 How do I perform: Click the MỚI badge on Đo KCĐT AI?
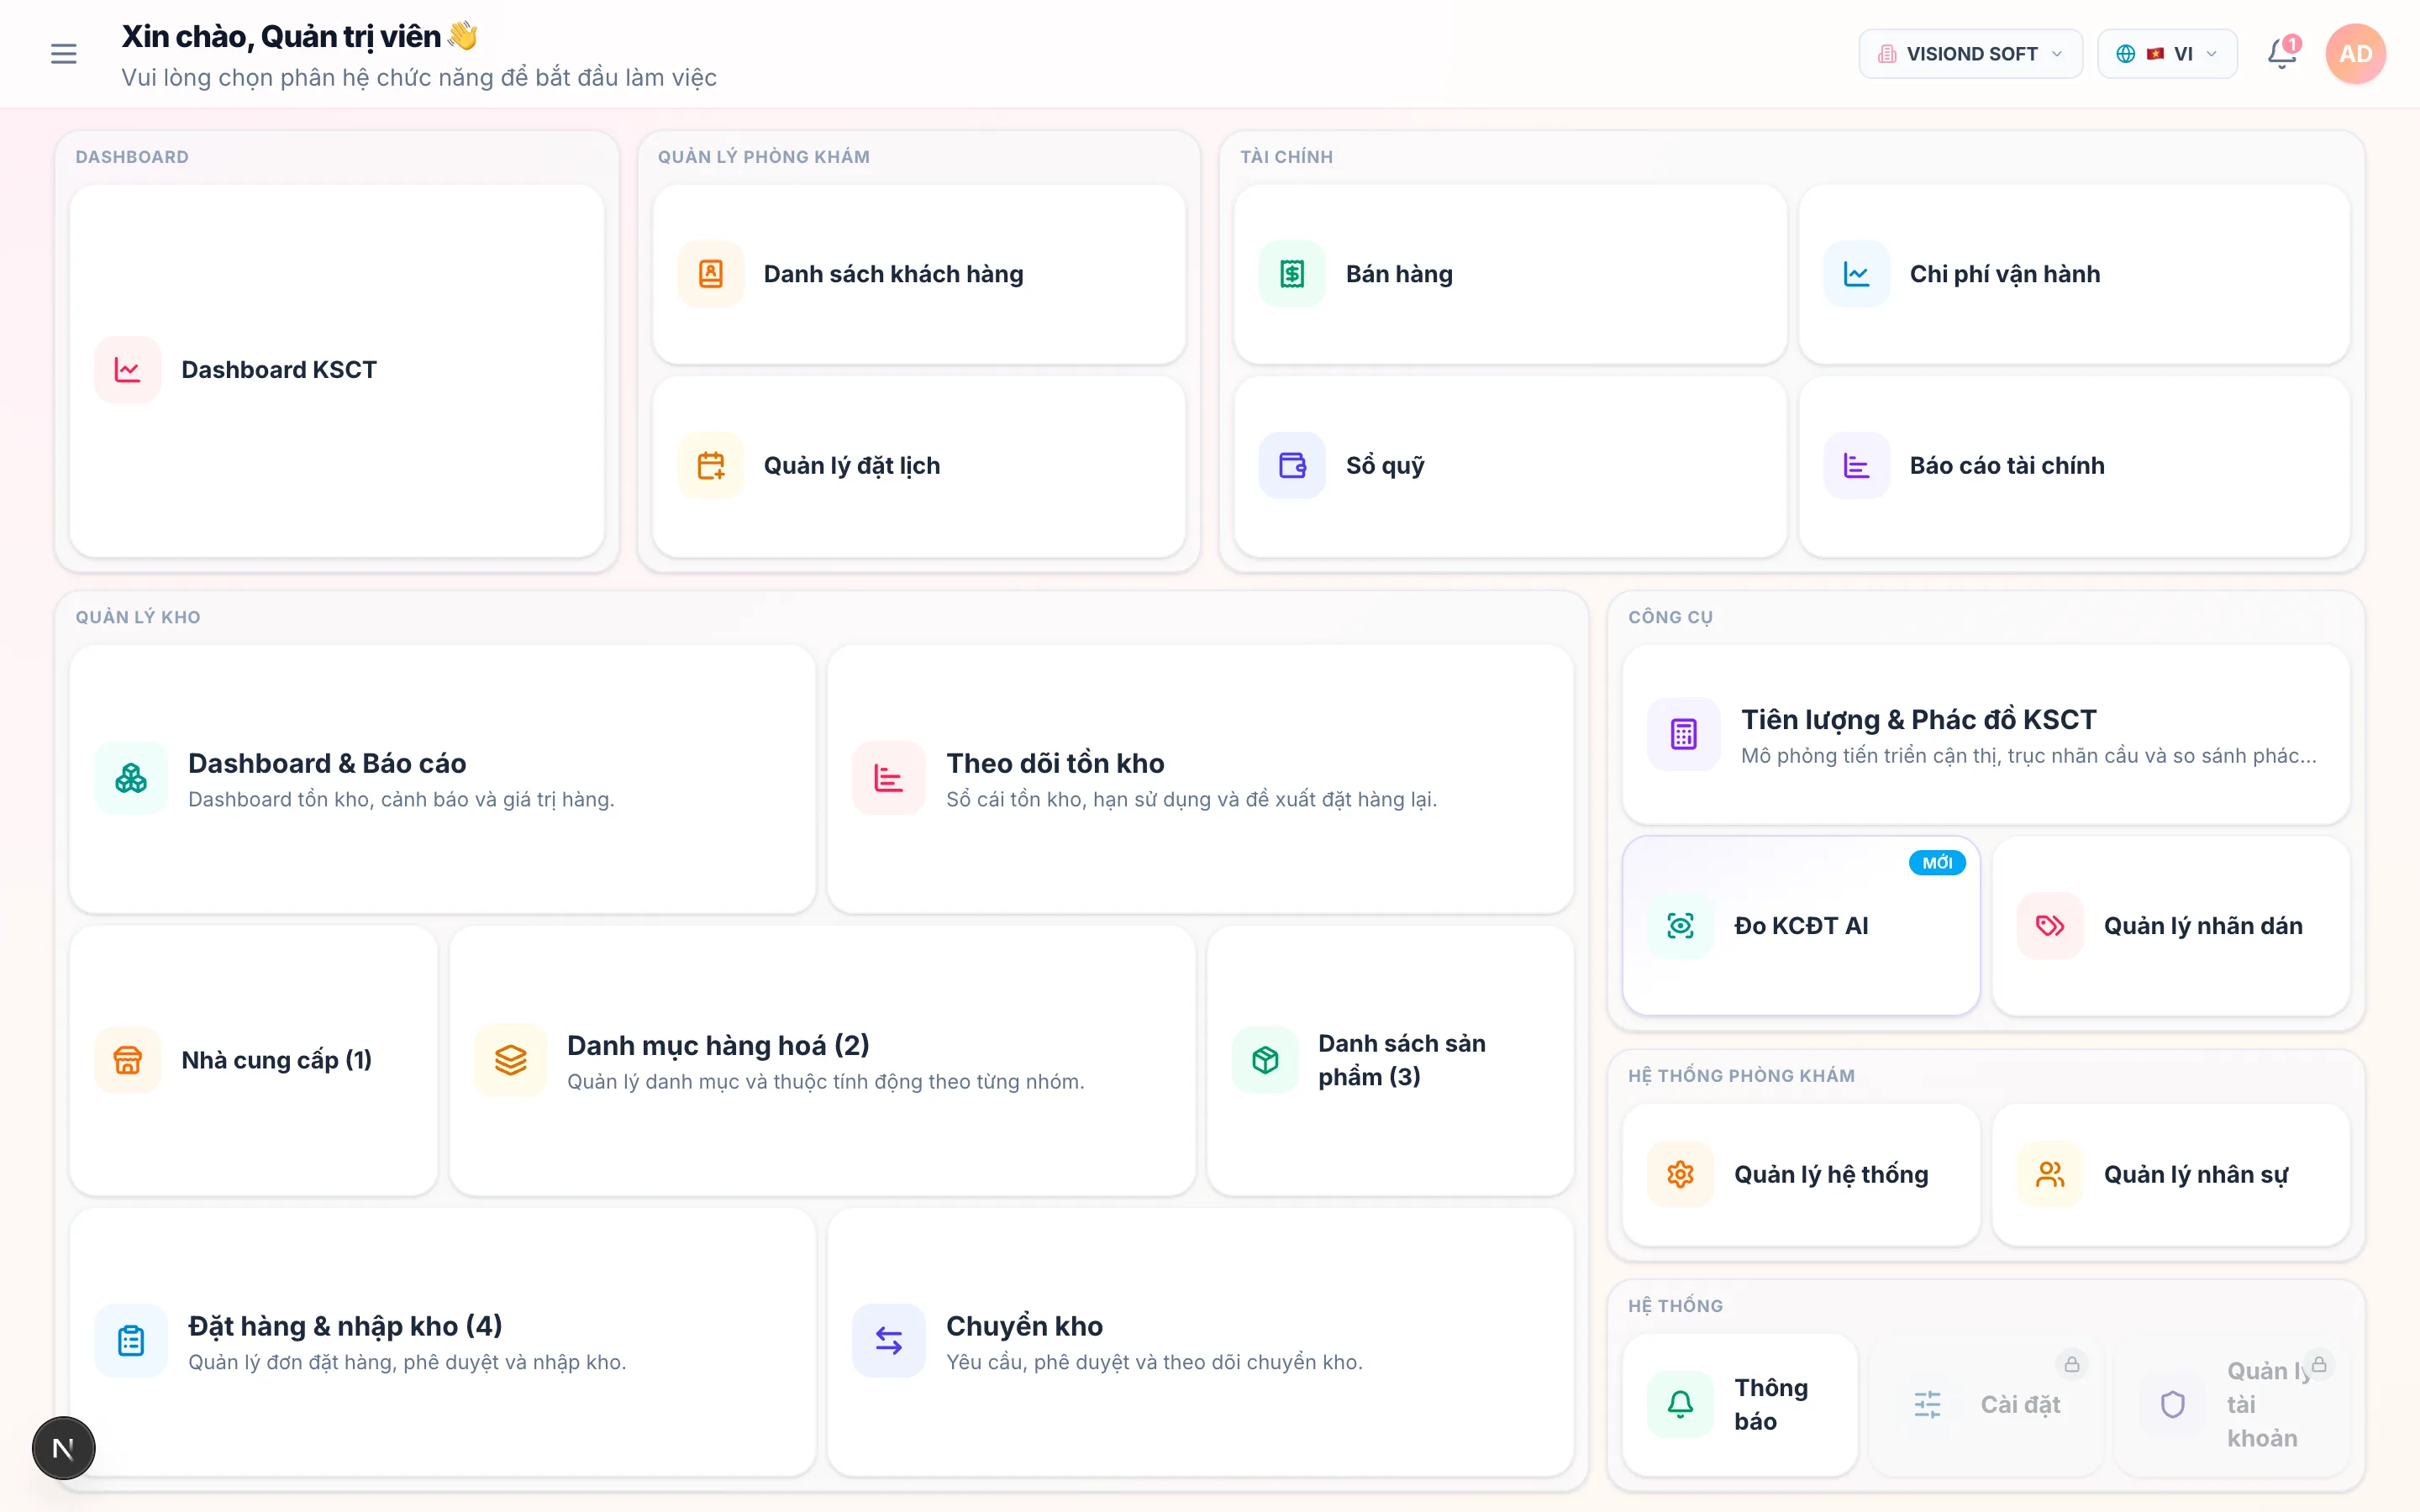tap(1937, 862)
